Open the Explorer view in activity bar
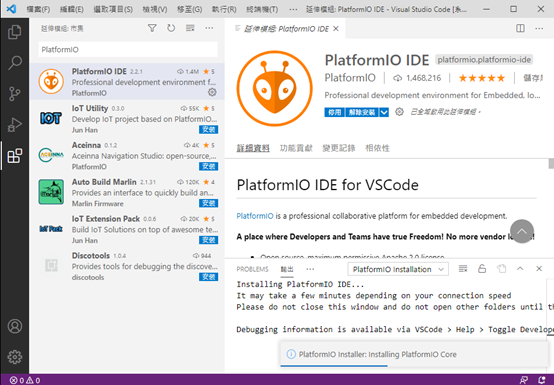 14,32
